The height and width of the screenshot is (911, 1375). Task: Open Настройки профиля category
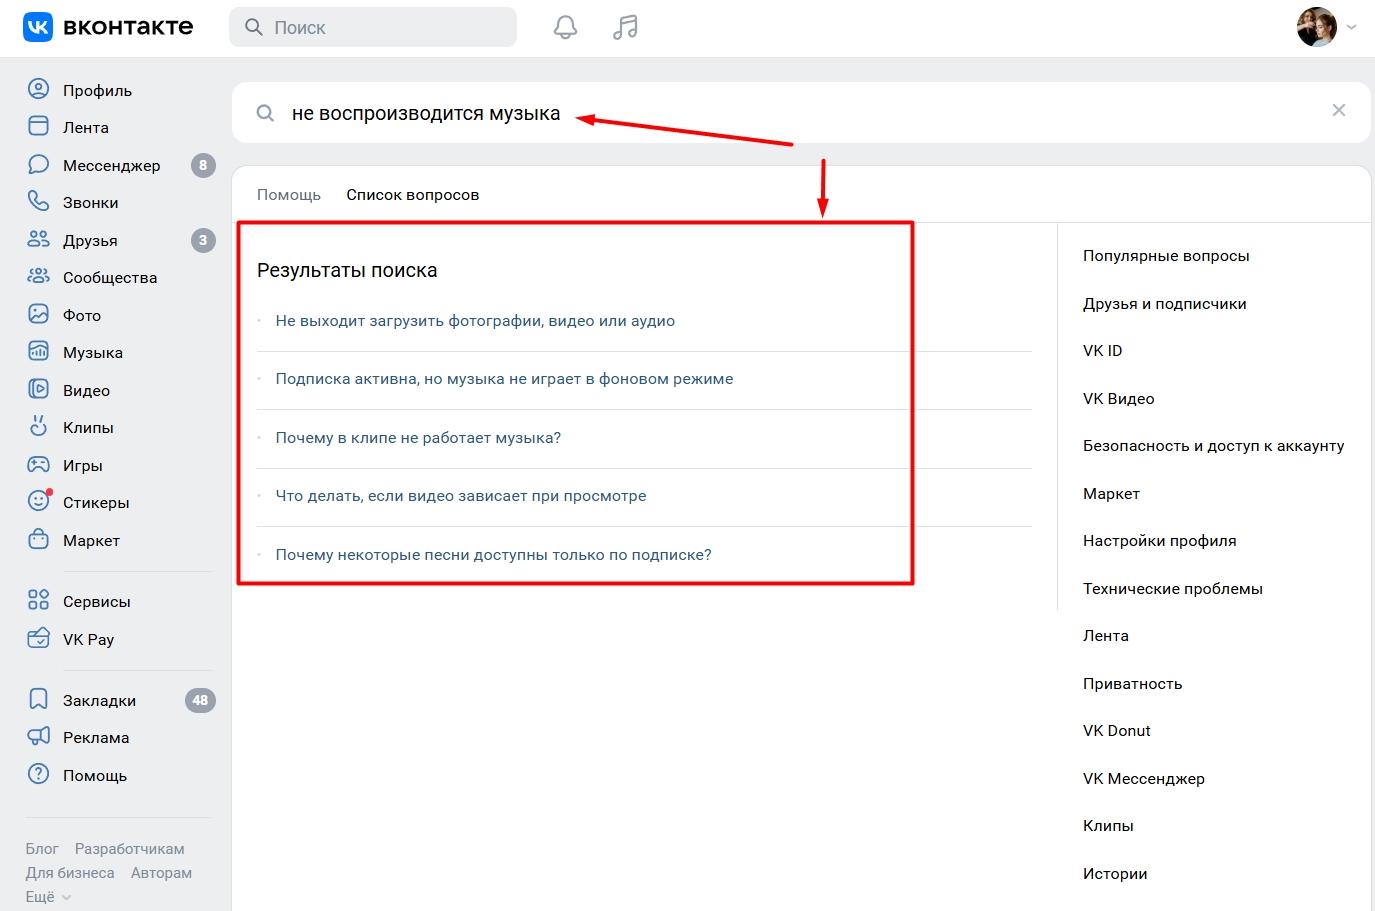(1159, 541)
